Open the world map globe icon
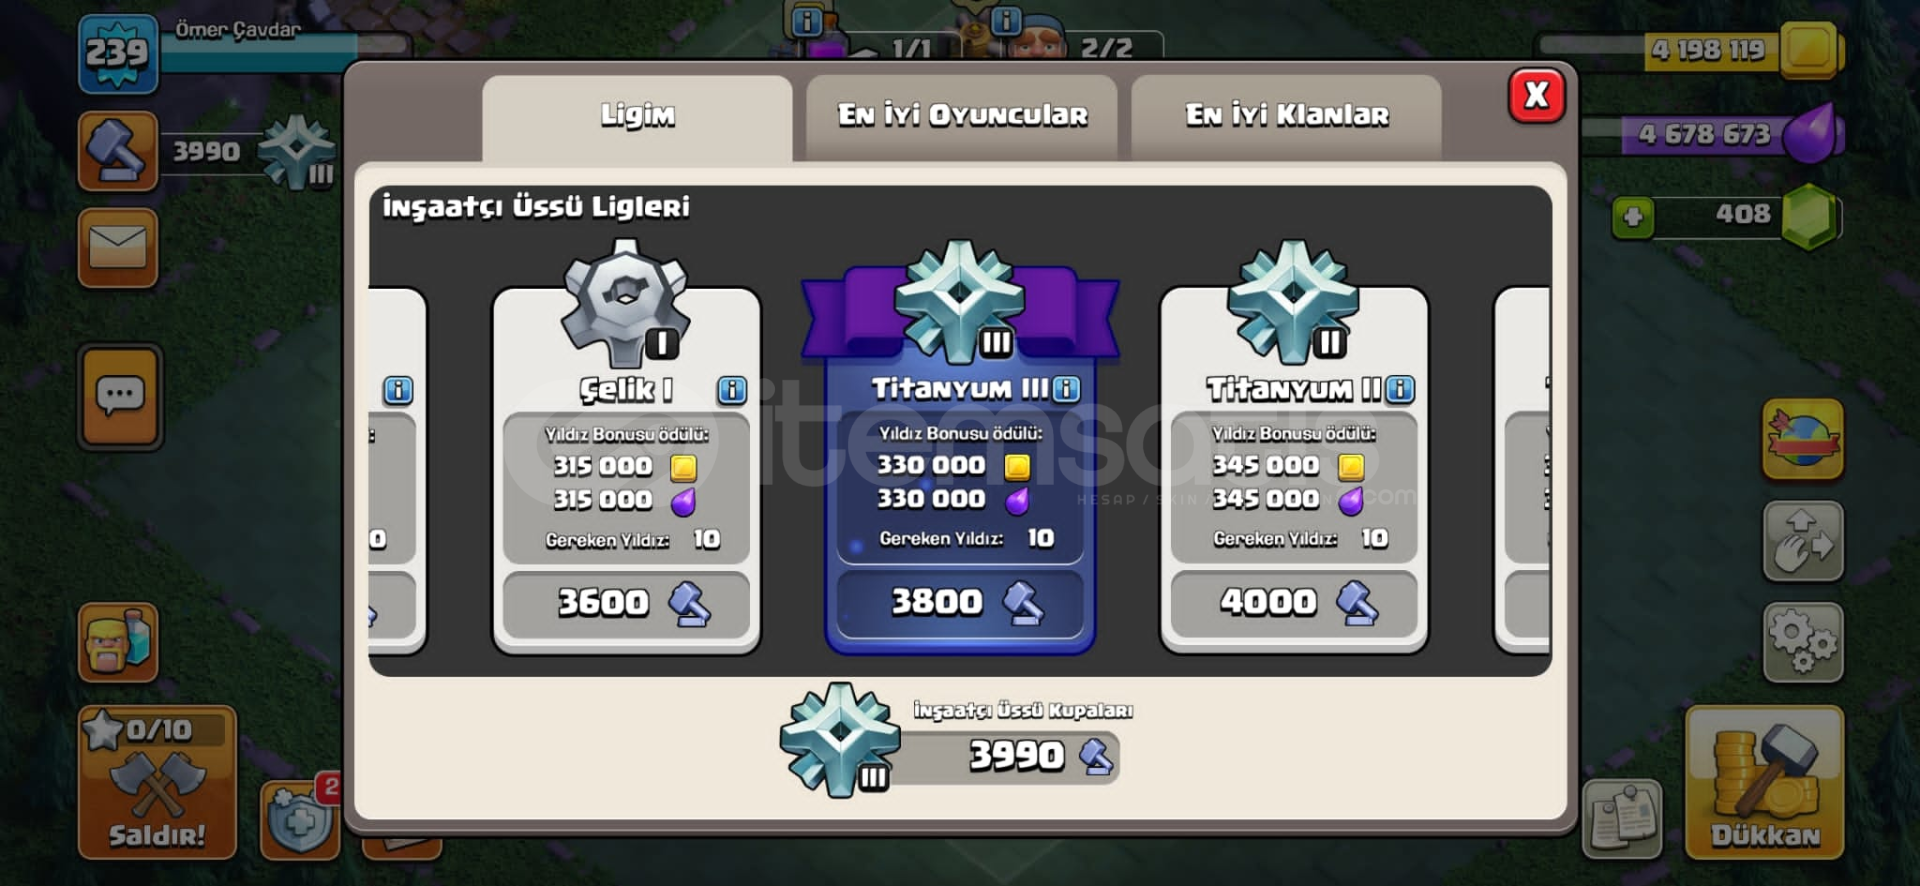This screenshot has height=886, width=1920. point(1803,439)
